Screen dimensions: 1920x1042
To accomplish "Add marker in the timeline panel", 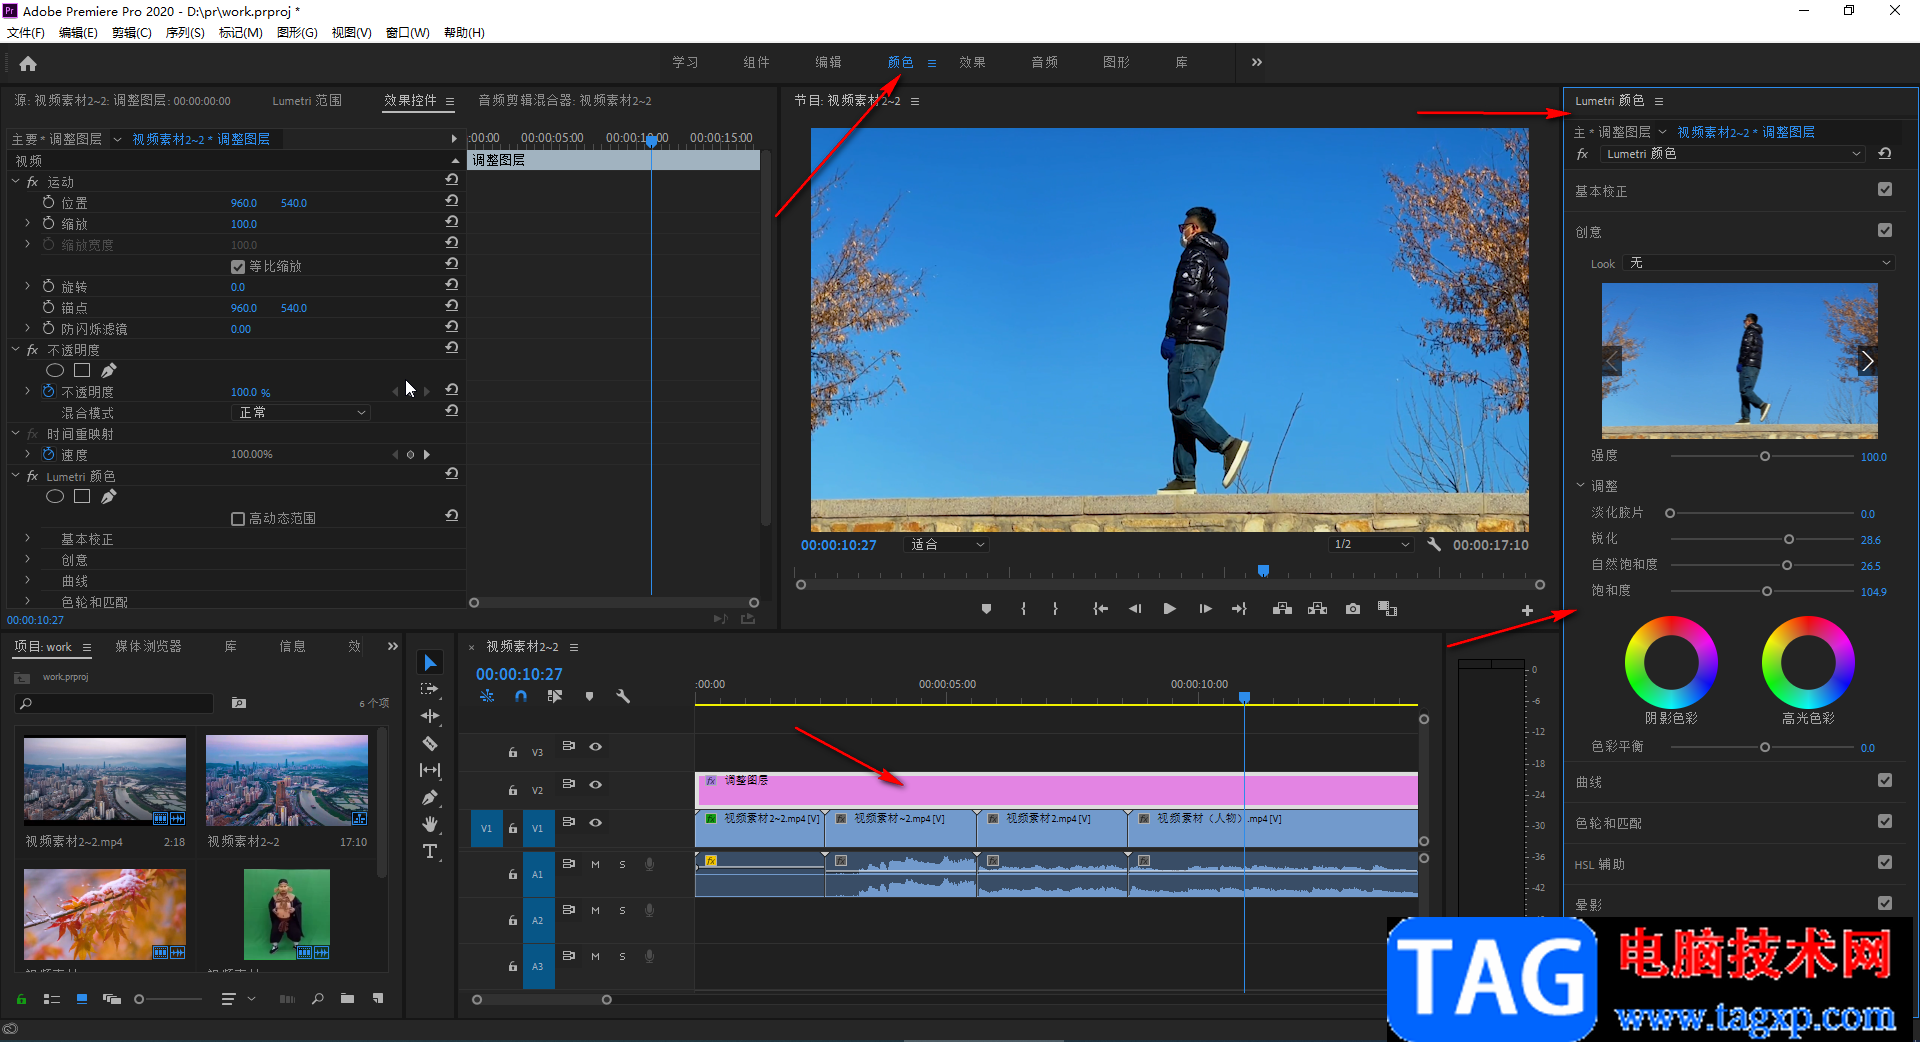I will pos(589,696).
